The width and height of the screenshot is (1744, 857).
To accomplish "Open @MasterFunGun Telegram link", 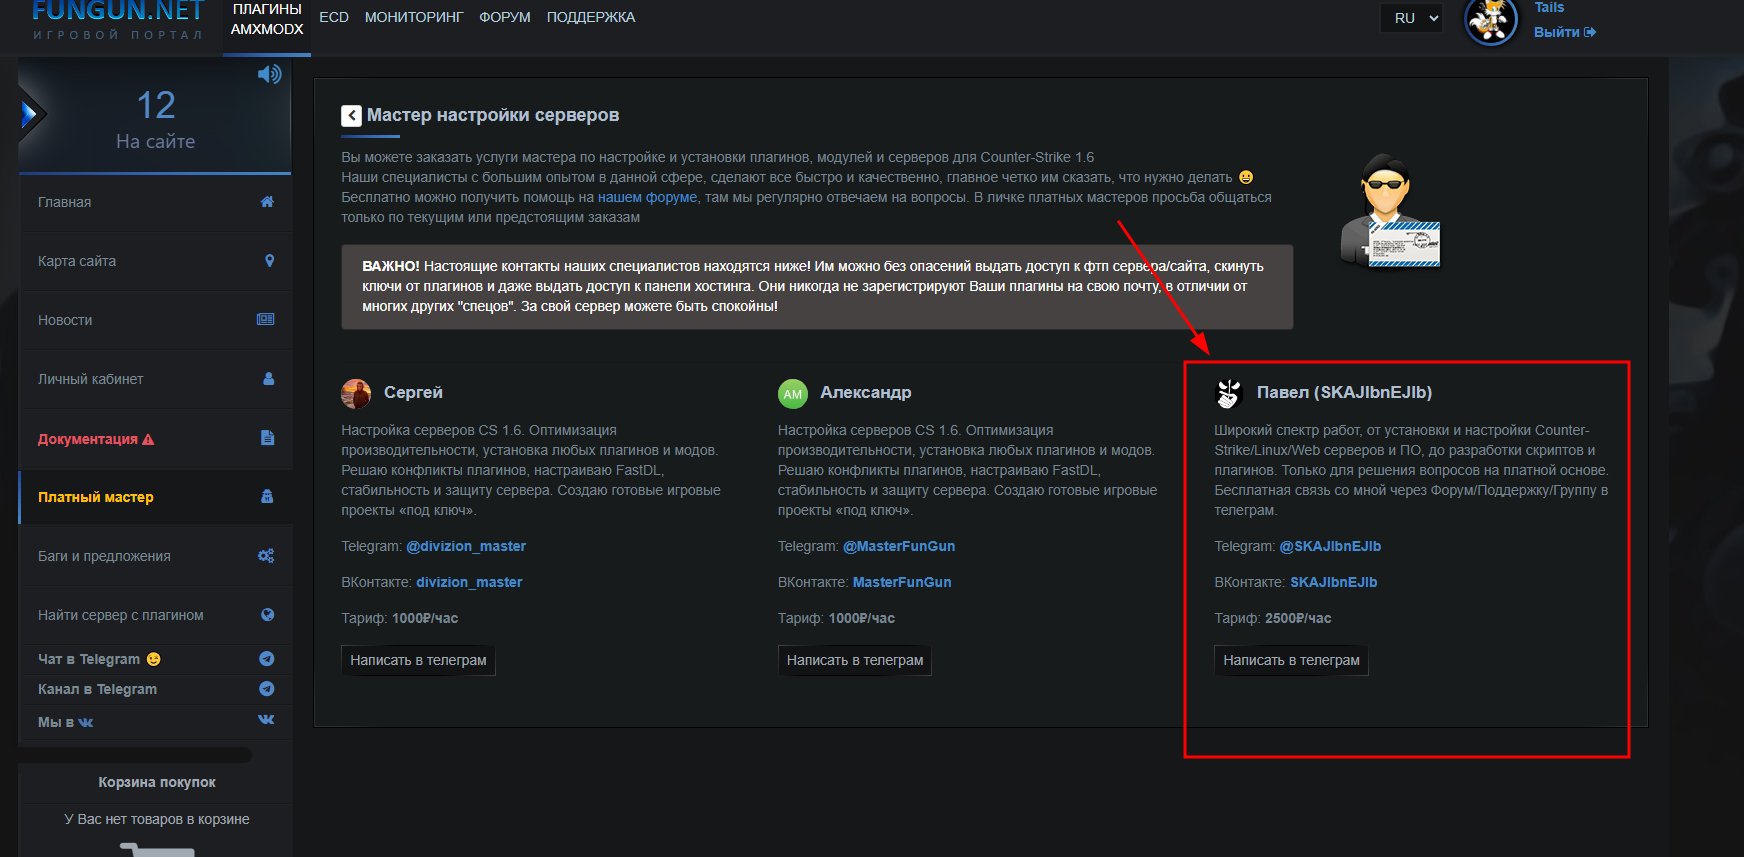I will point(899,546).
